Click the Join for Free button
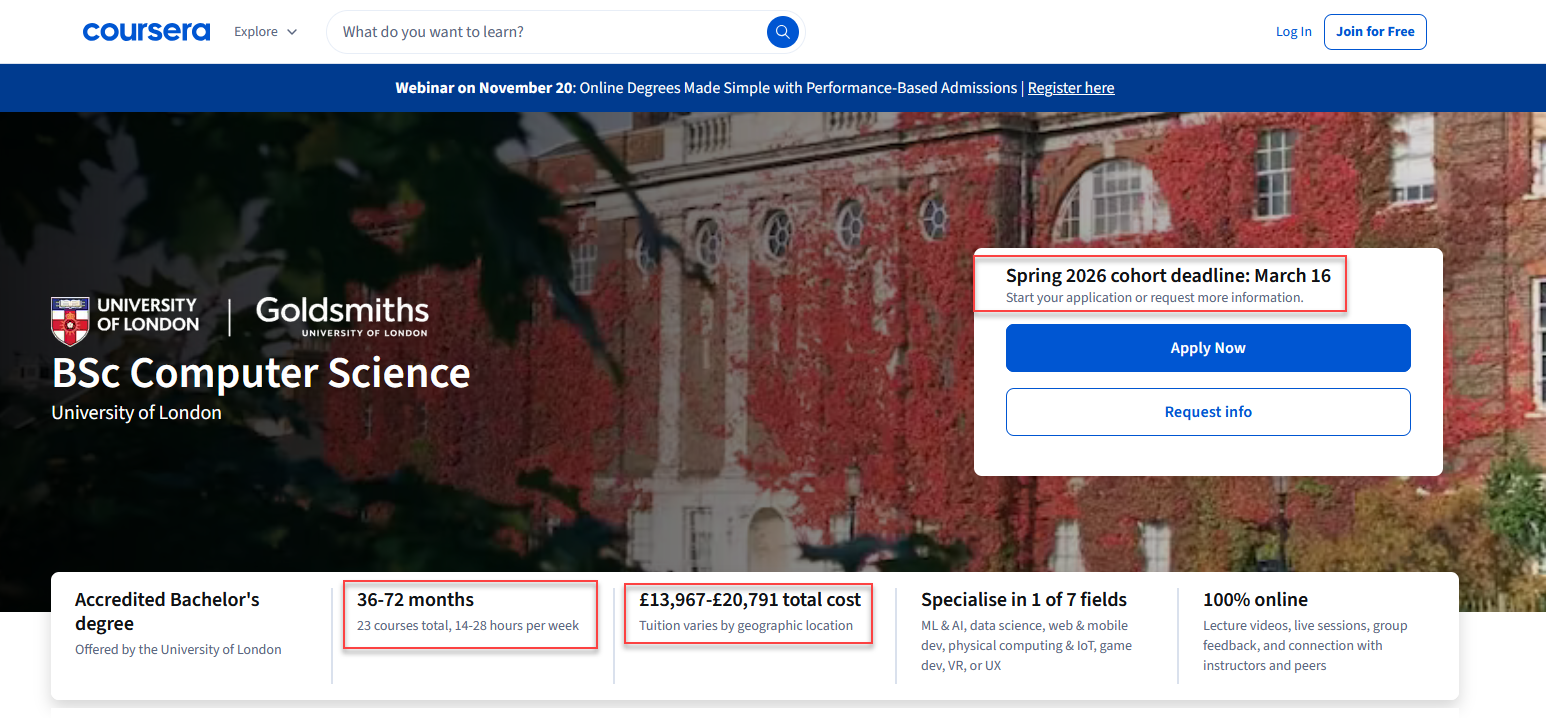Screen dimensions: 1546x718 point(1375,32)
